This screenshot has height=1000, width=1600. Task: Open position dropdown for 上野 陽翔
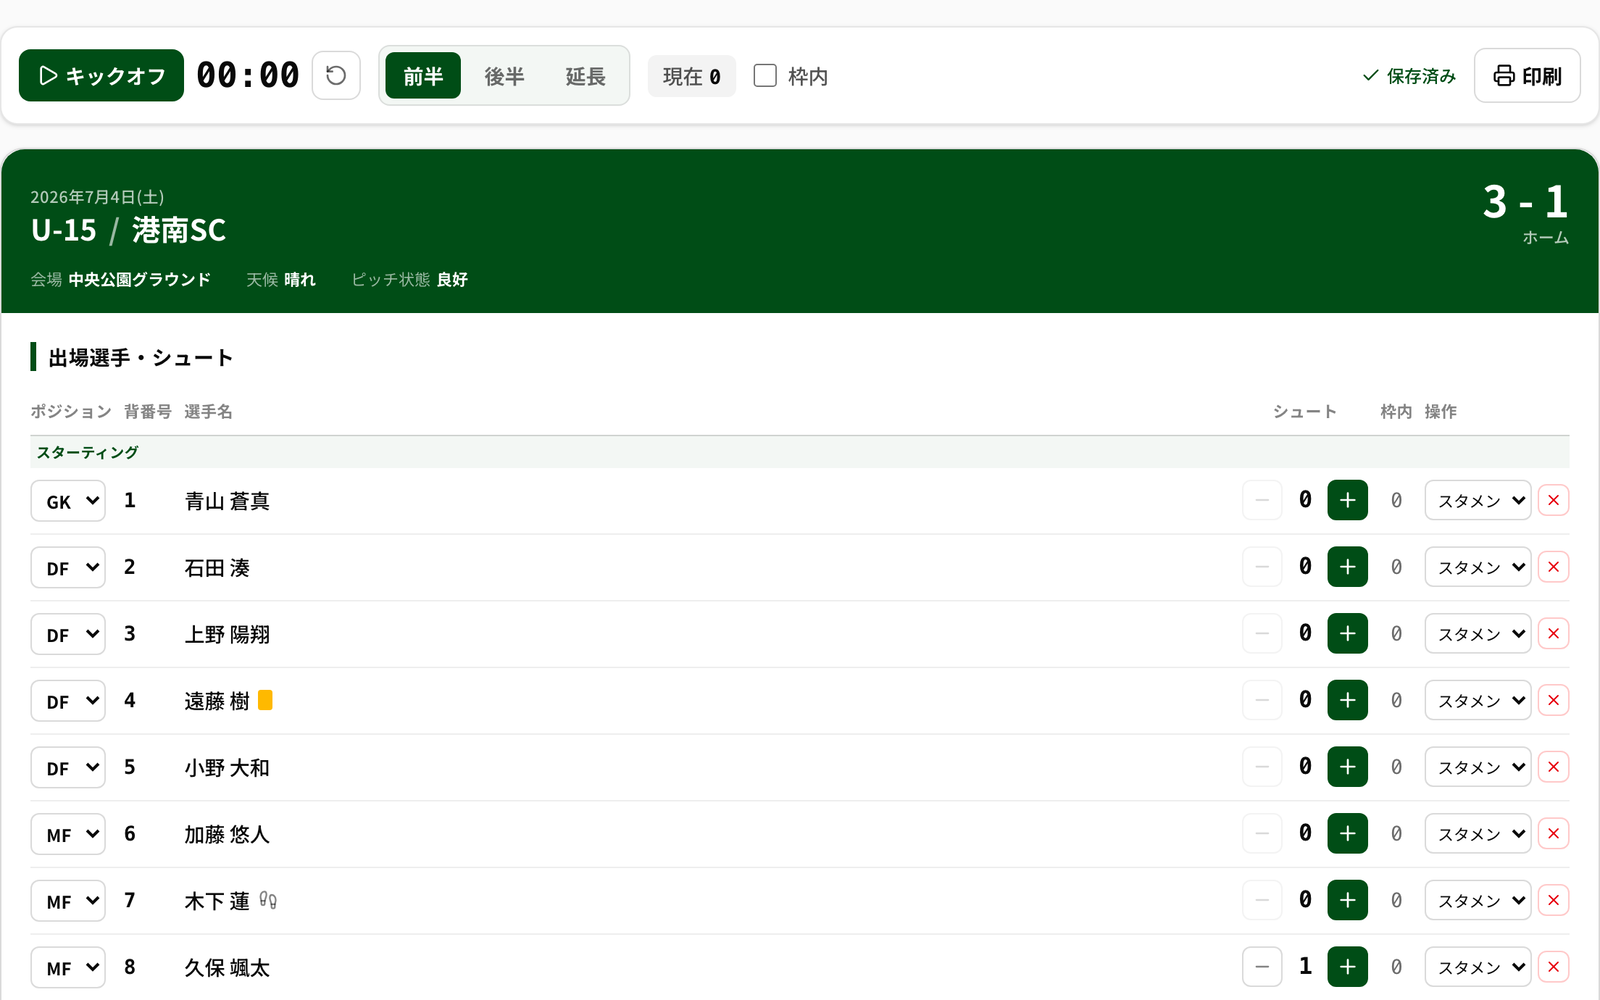[68, 634]
